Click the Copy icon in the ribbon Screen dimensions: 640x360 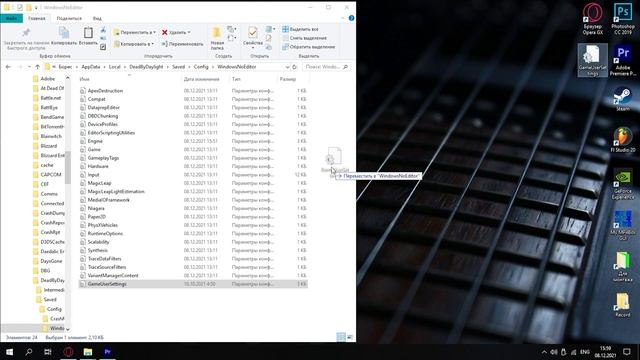[x=64, y=33]
